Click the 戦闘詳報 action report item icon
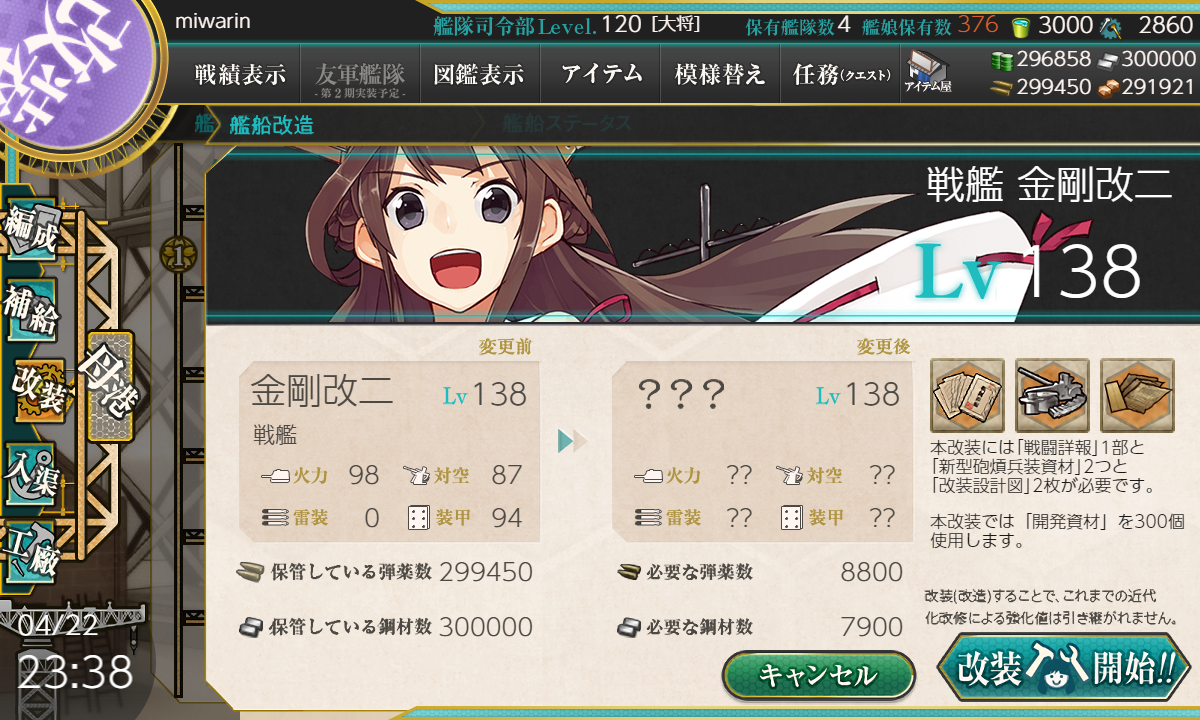This screenshot has height=720, width=1200. [x=967, y=395]
